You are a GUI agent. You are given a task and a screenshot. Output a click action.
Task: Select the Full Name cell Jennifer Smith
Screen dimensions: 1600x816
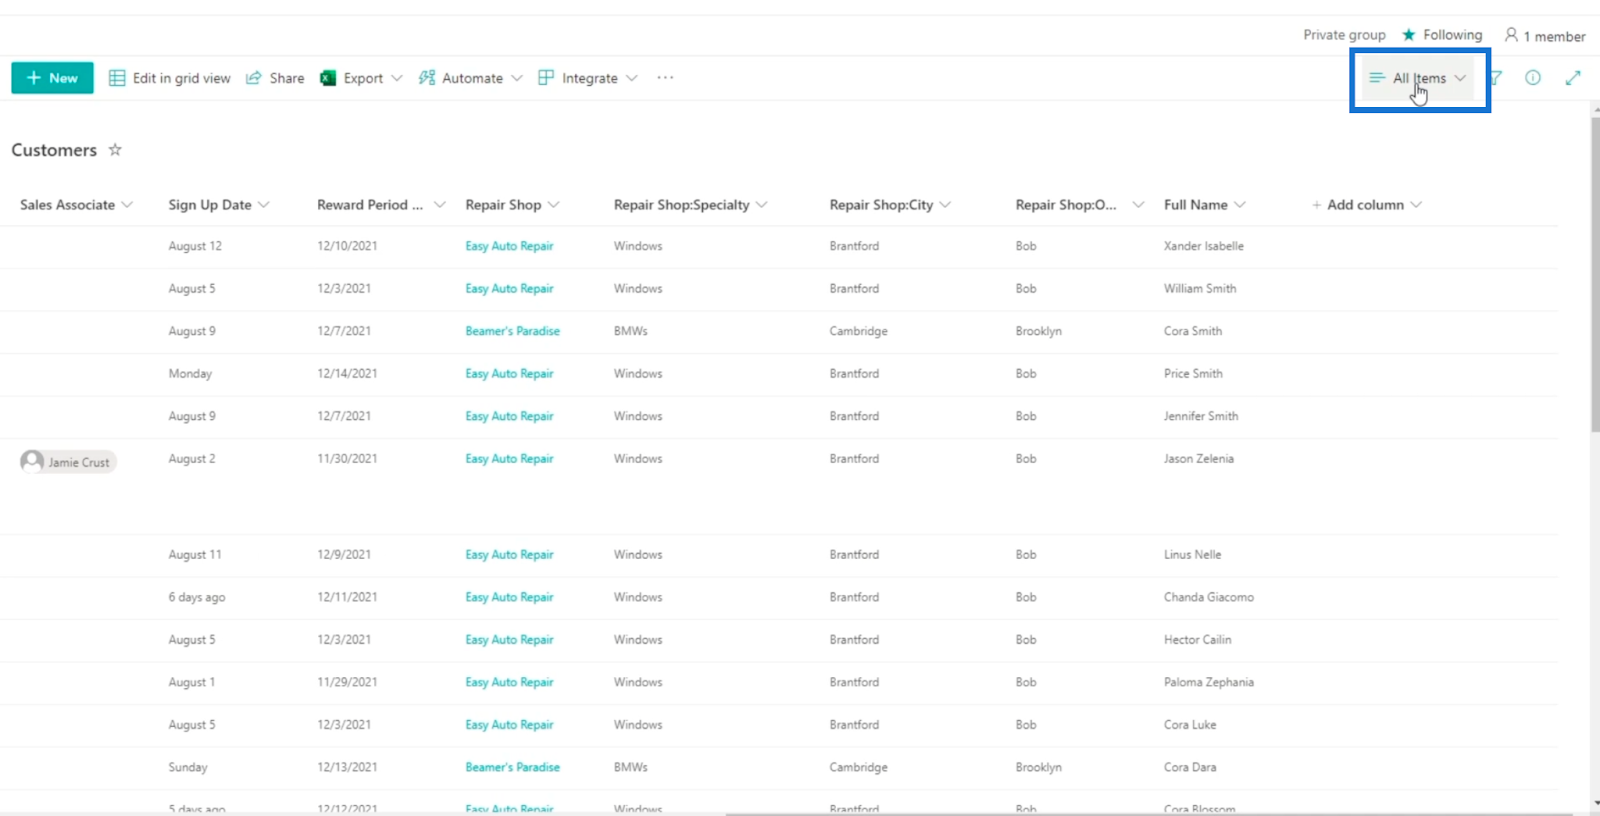(1201, 417)
